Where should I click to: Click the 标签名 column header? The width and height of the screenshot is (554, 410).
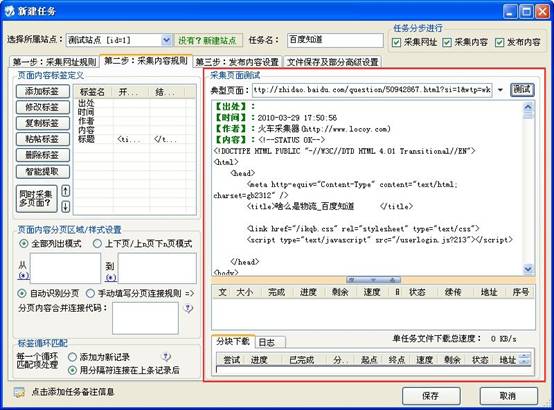coord(93,92)
